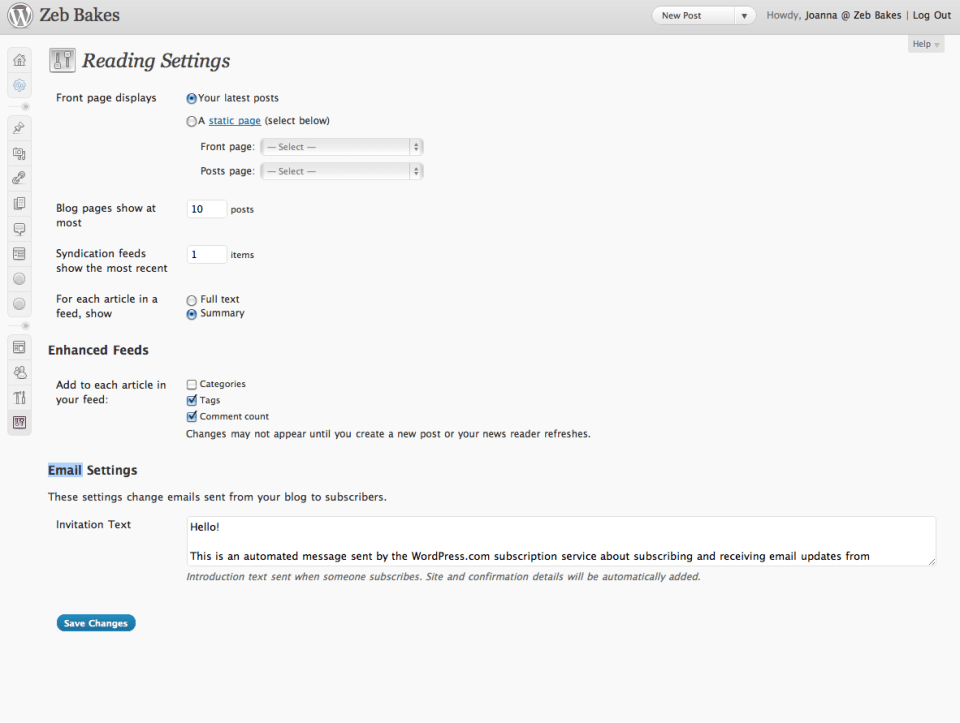Screen dimensions: 960x723
Task: Click the WordPress logo icon
Action: coord(19,16)
